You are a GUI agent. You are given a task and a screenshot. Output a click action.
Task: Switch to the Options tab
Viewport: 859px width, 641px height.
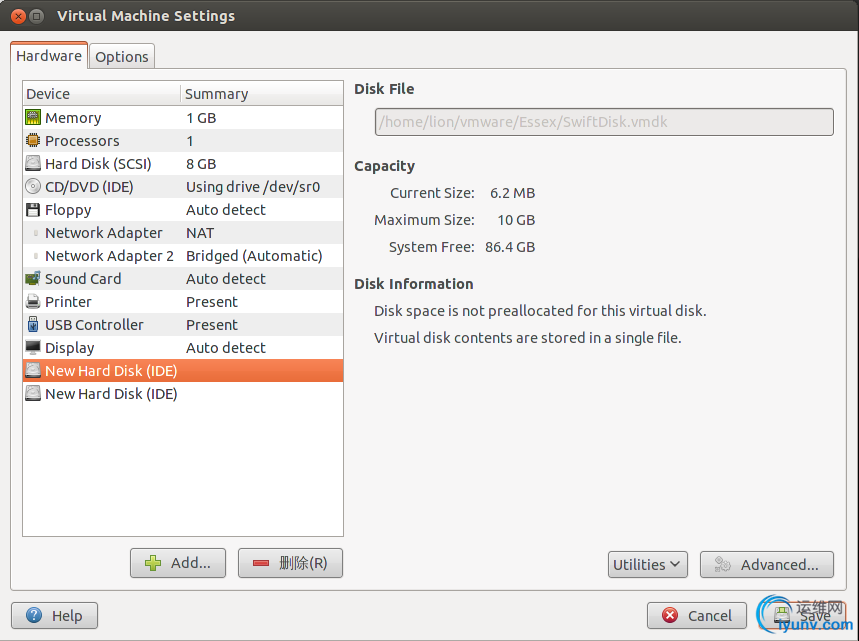tap(122, 57)
